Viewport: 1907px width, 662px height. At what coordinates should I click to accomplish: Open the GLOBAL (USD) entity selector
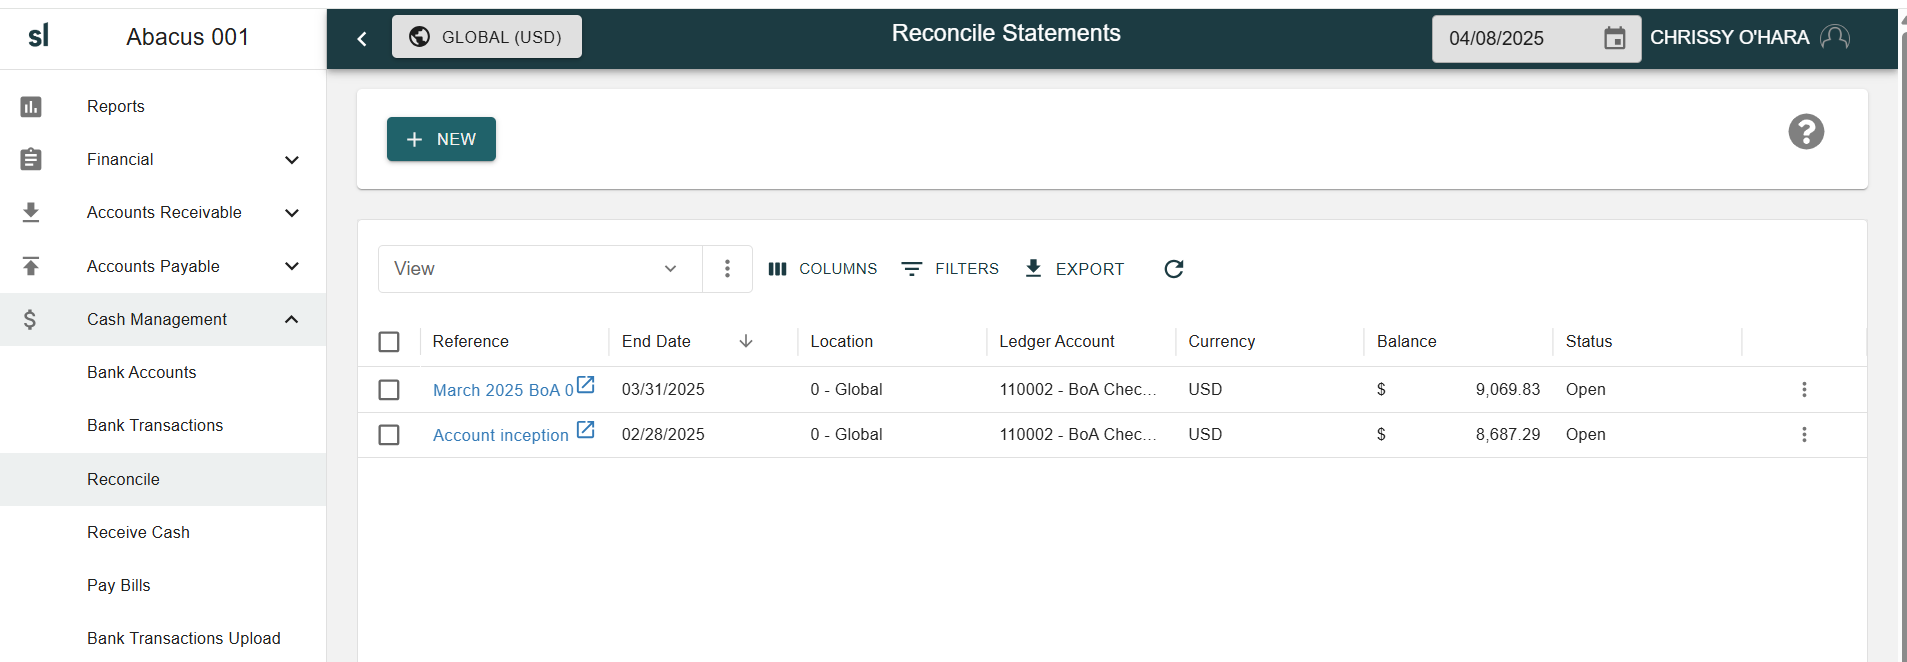pos(487,37)
